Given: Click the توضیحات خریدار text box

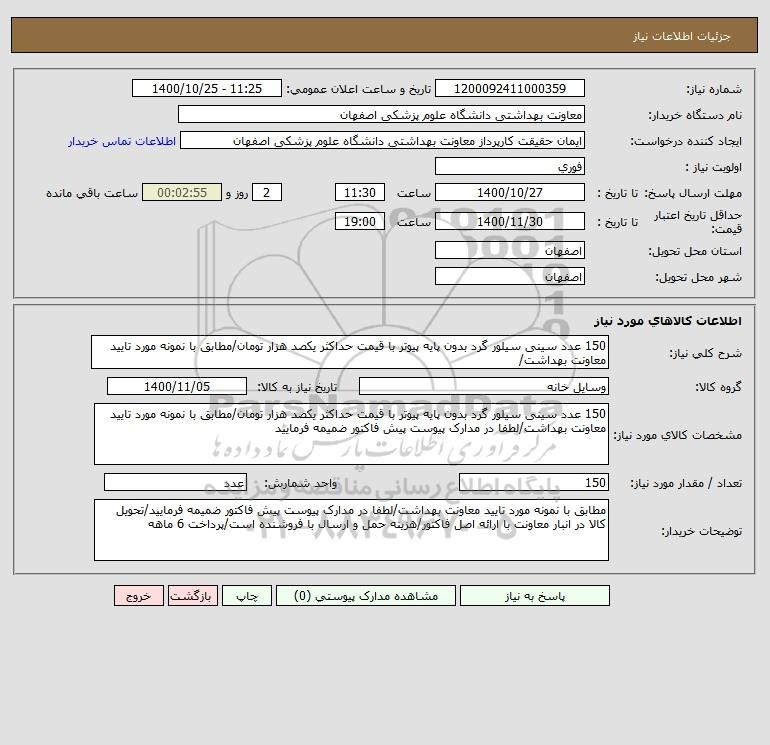Looking at the screenshot, I should click(351, 530).
